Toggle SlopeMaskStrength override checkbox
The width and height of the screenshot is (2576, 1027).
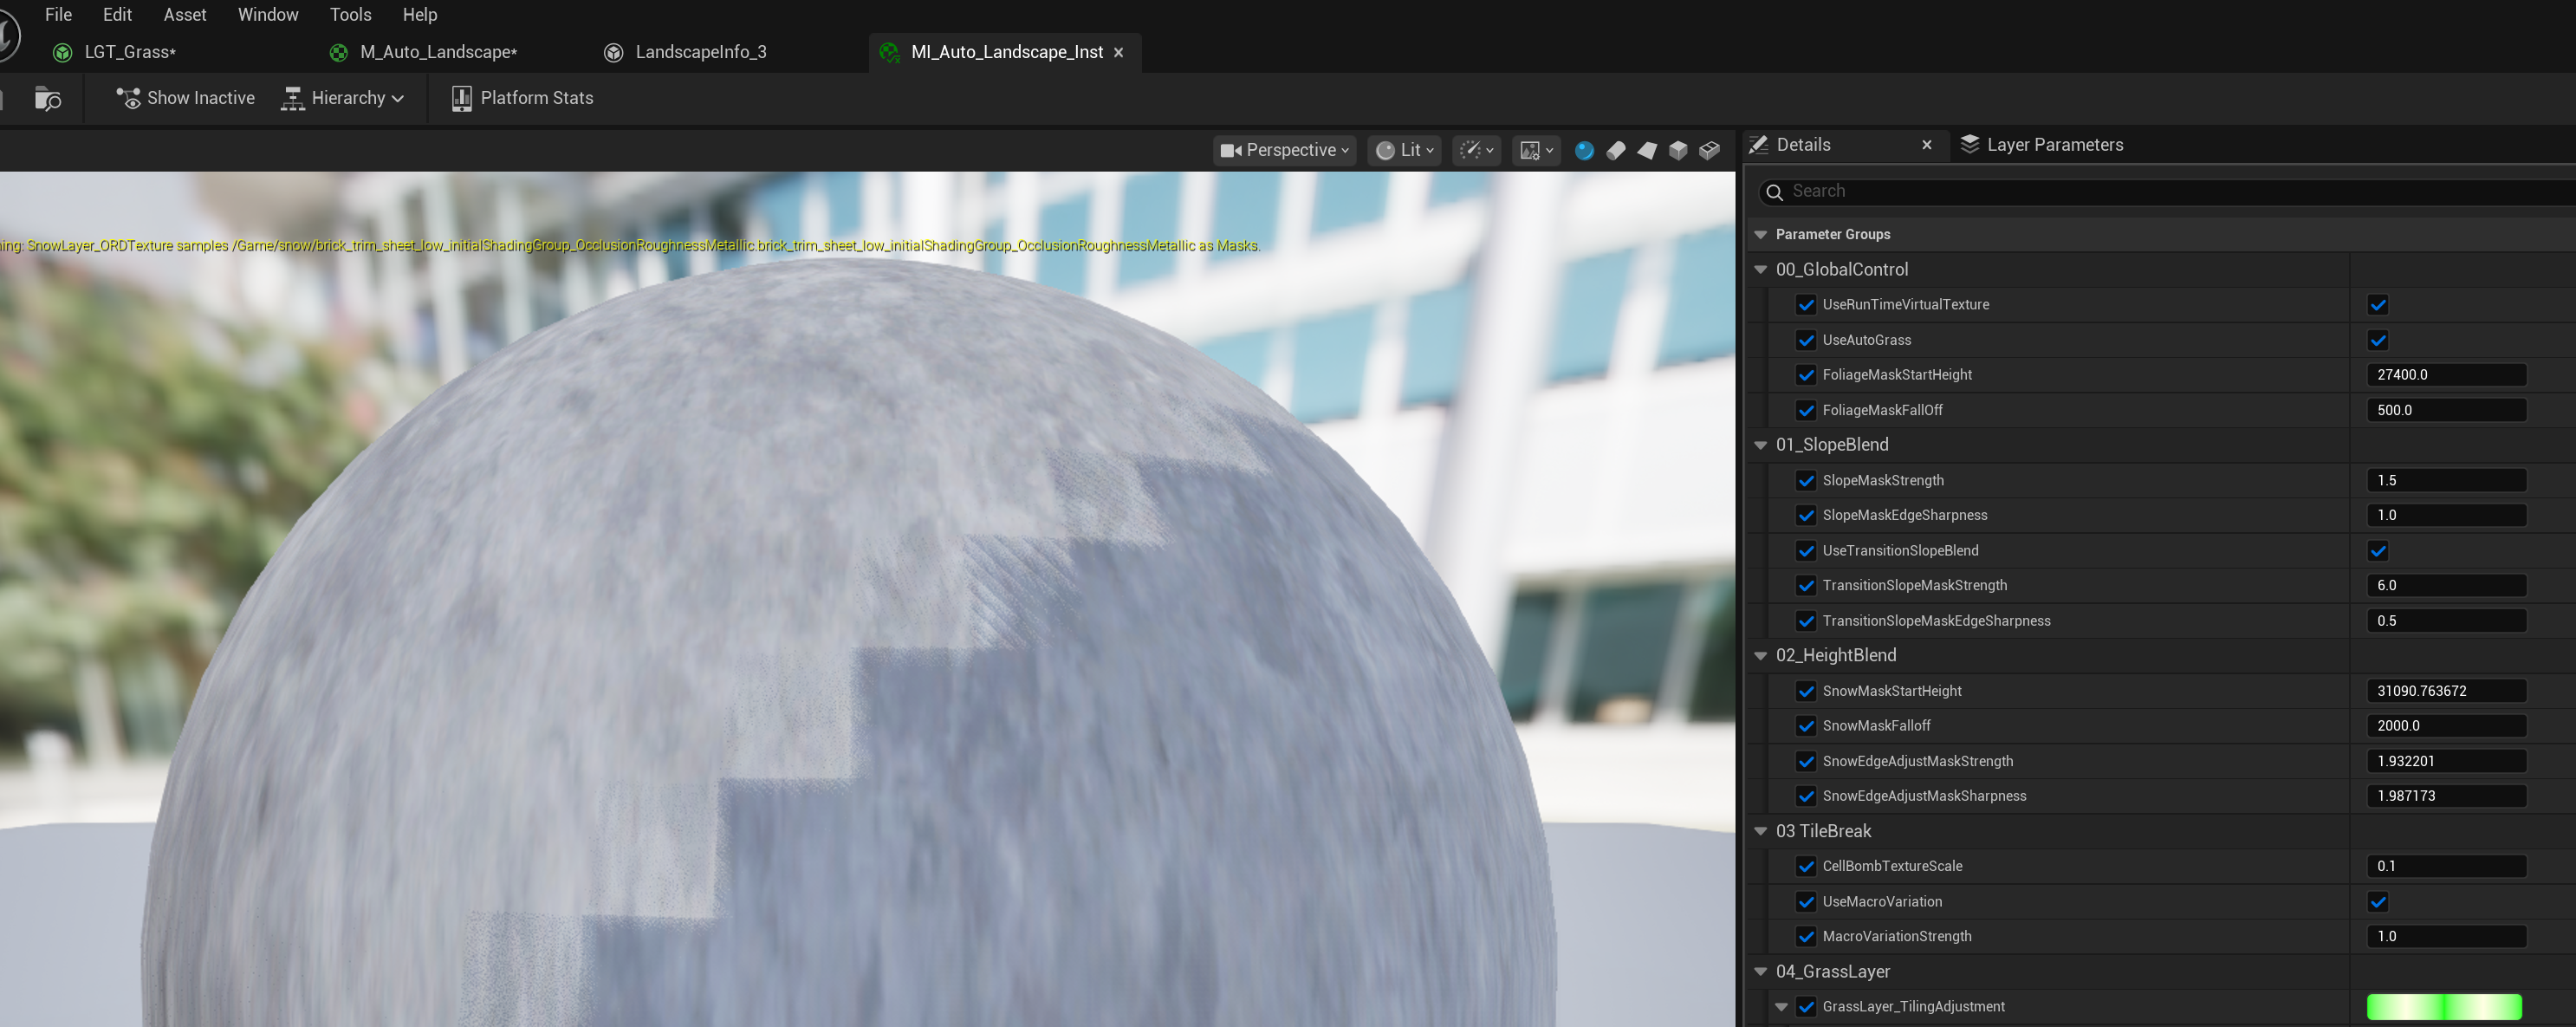(x=1806, y=481)
